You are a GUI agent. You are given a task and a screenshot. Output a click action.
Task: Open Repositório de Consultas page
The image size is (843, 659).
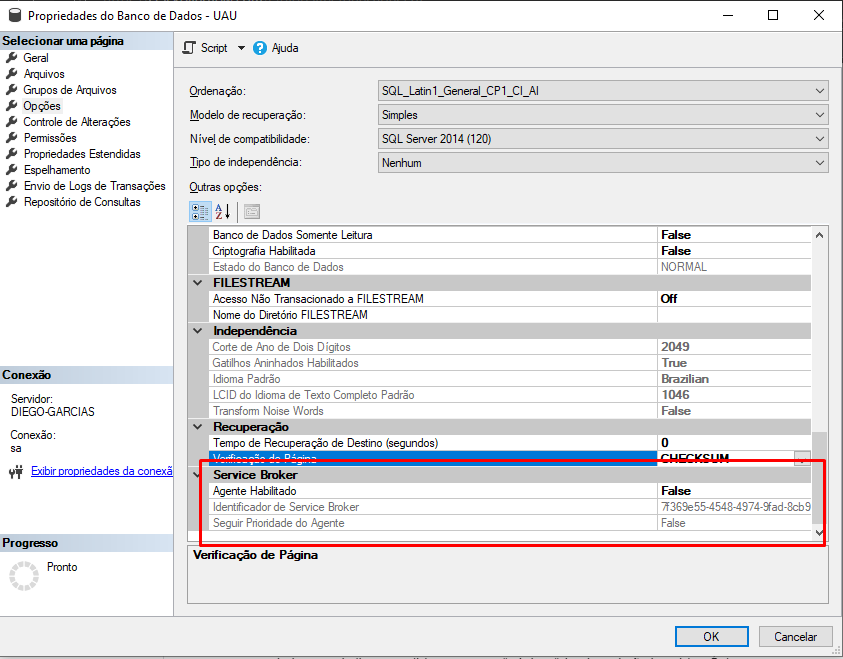click(82, 202)
